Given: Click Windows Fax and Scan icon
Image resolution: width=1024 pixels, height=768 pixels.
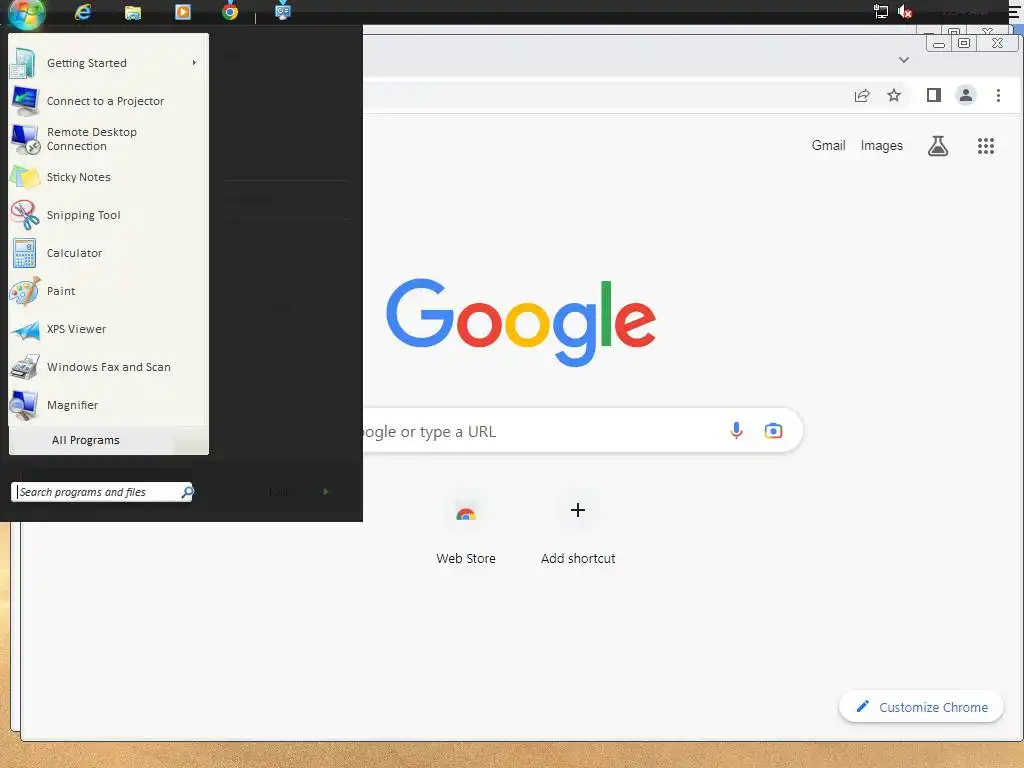Looking at the screenshot, I should pyautogui.click(x=25, y=368).
